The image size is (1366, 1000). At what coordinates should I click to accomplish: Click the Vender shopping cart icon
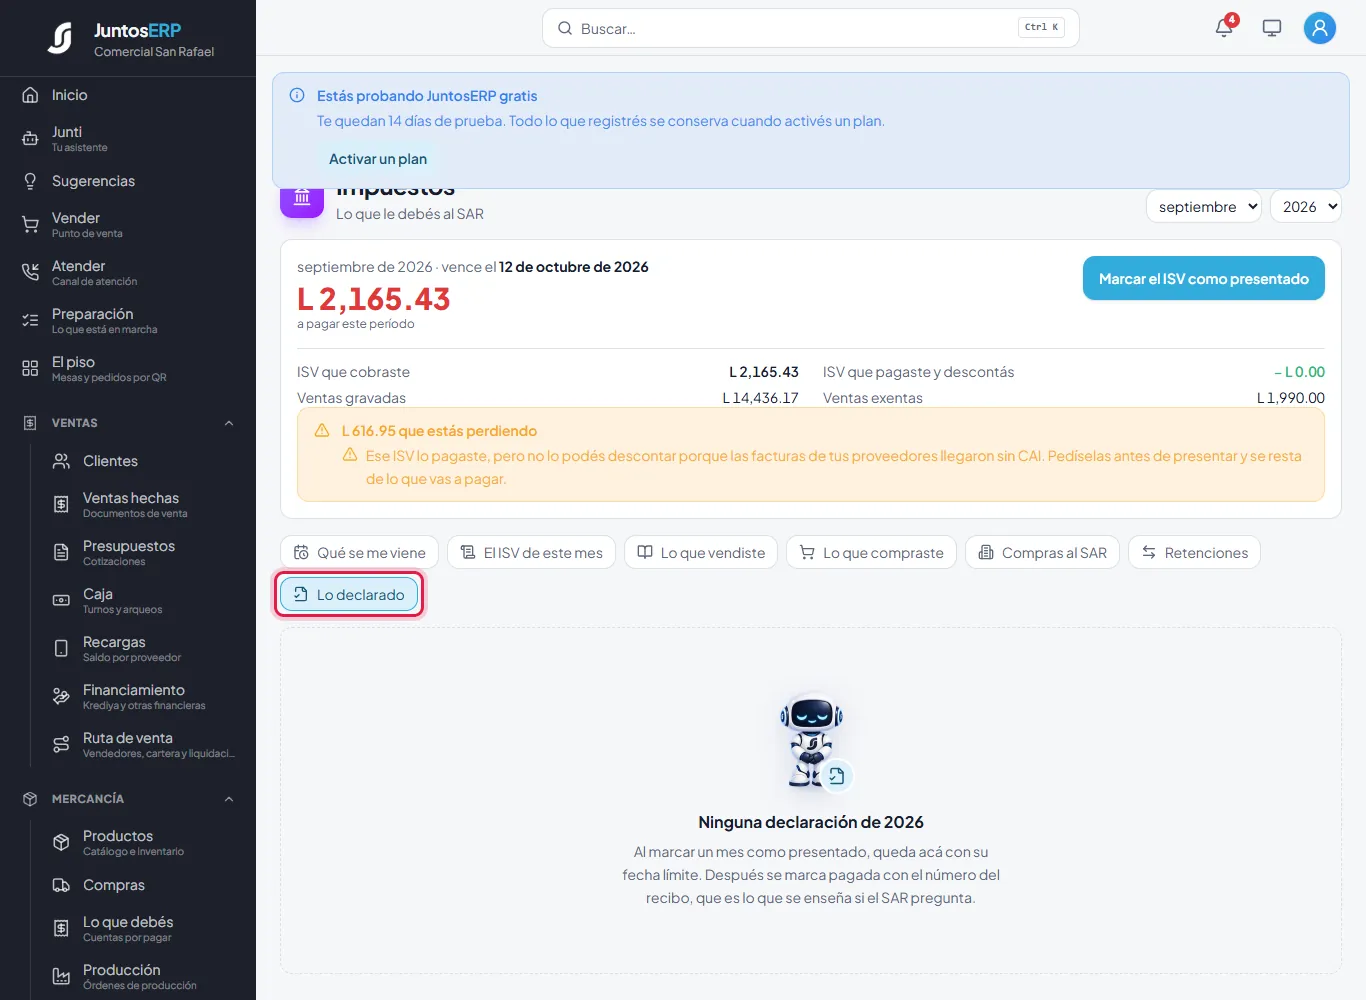point(30,225)
